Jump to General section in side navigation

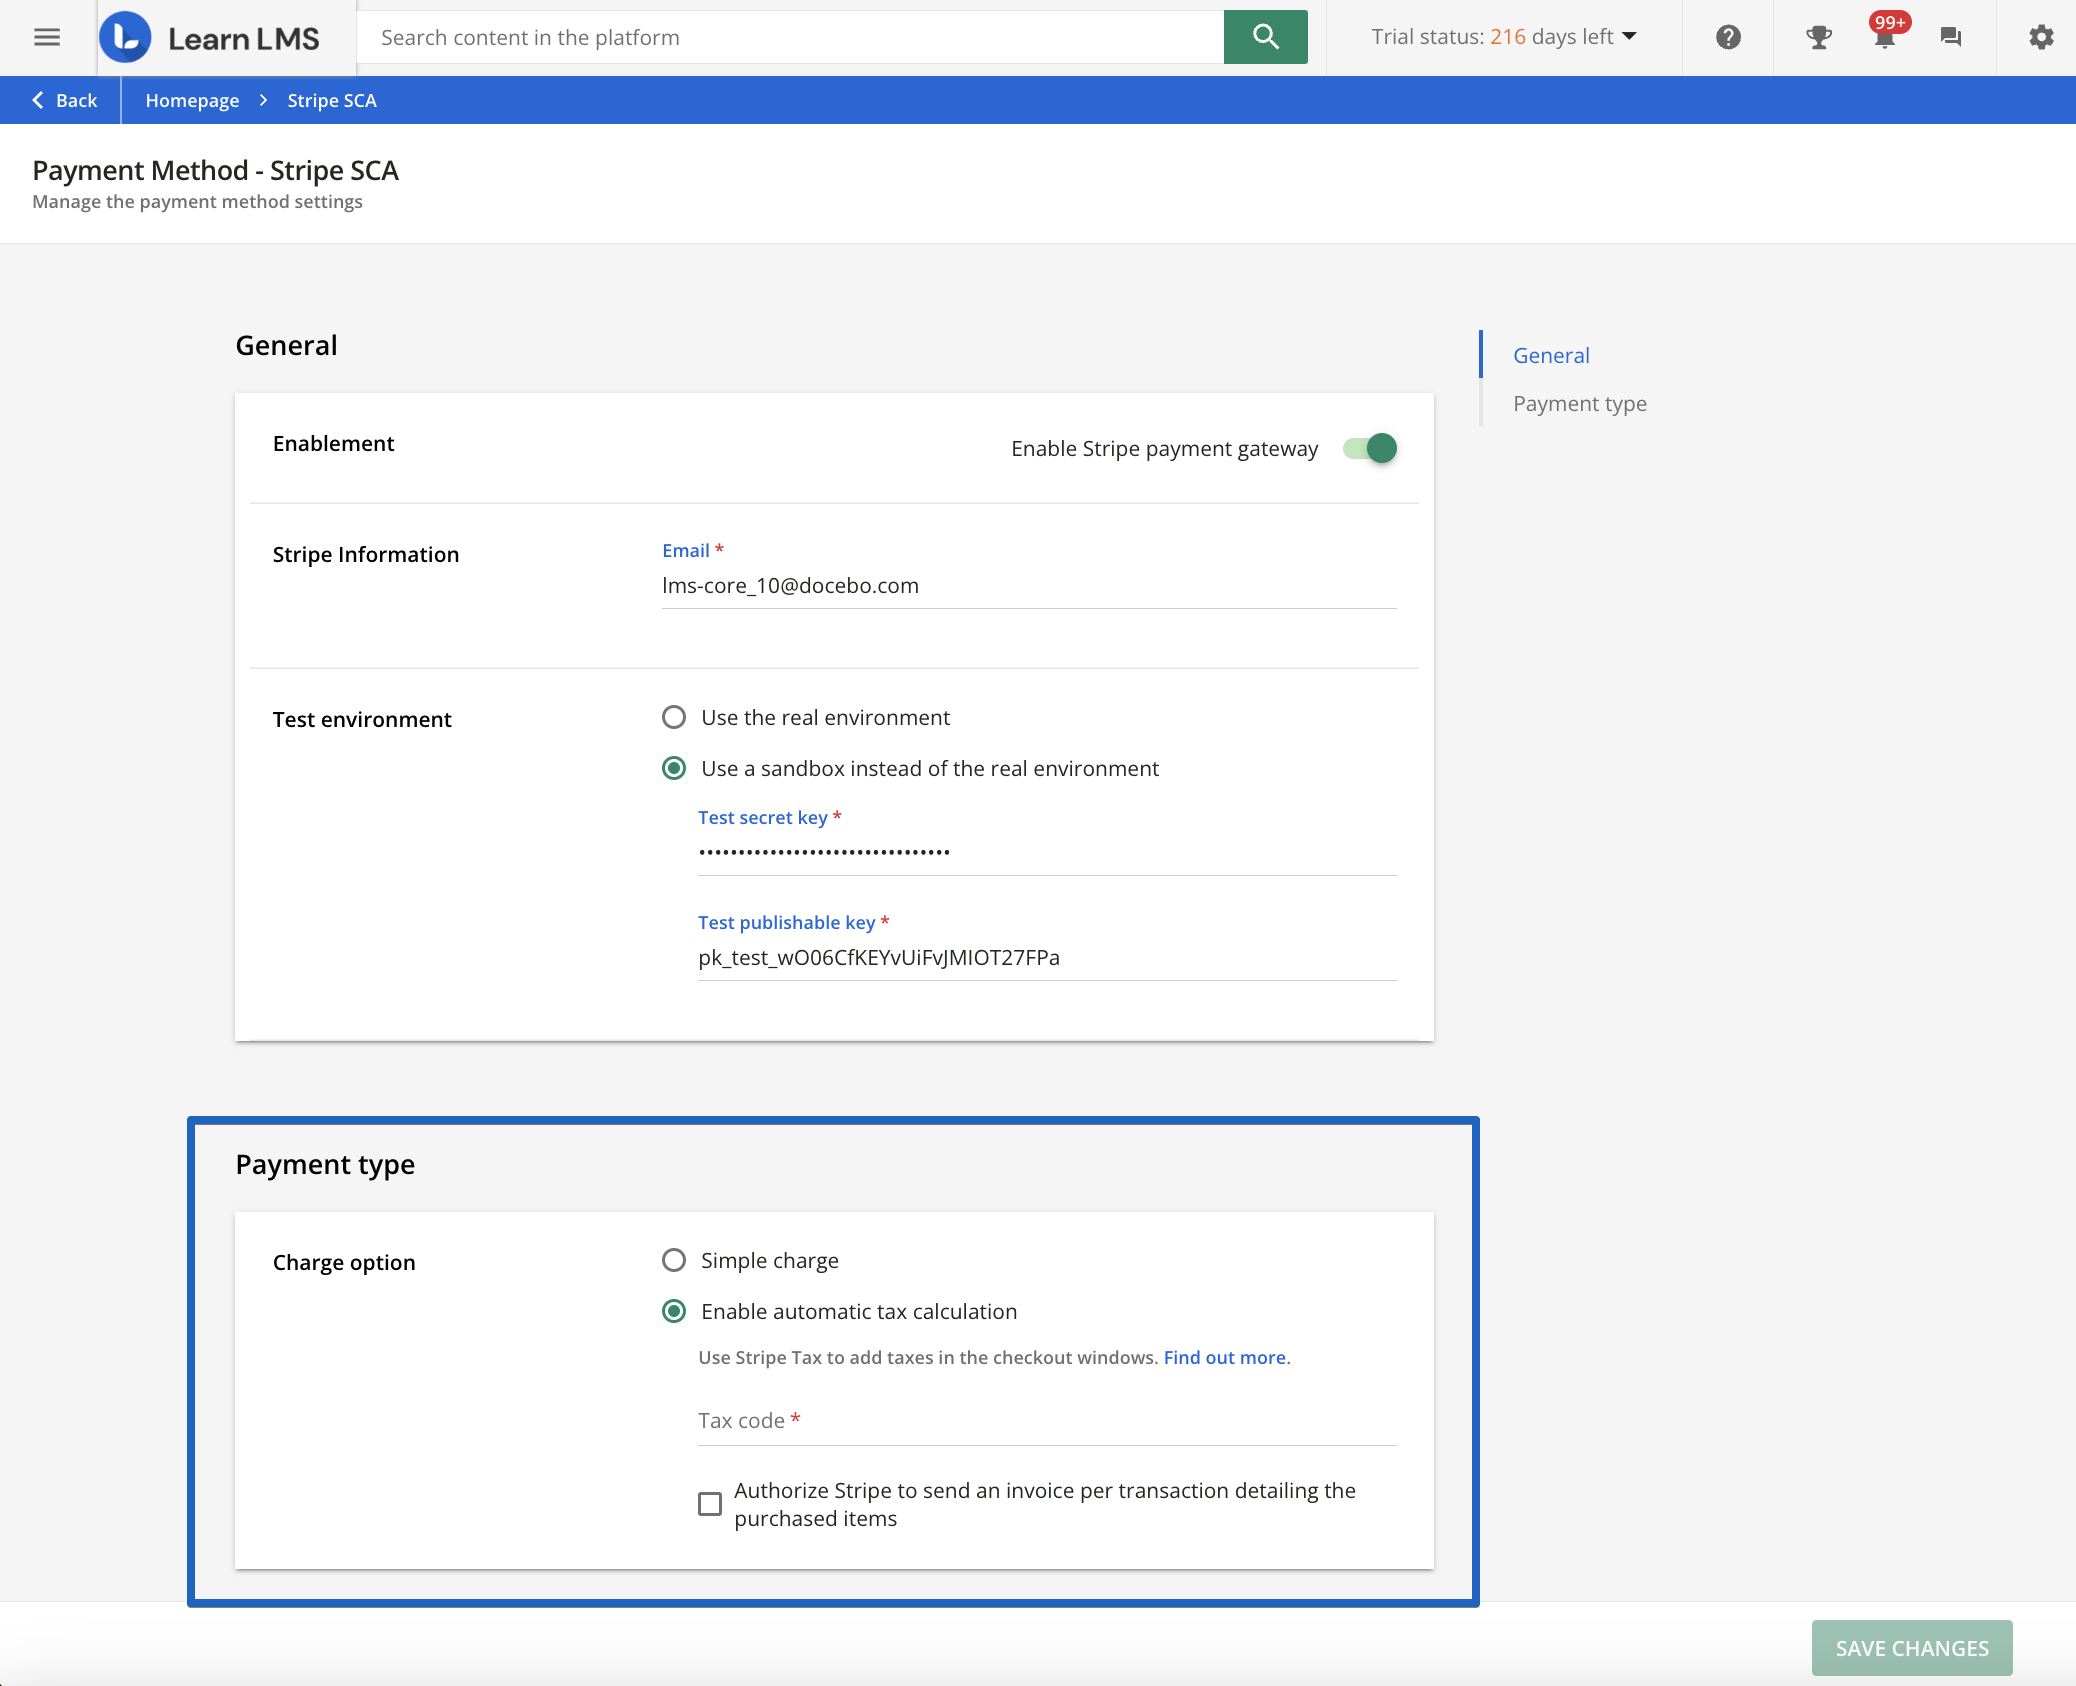click(1551, 355)
